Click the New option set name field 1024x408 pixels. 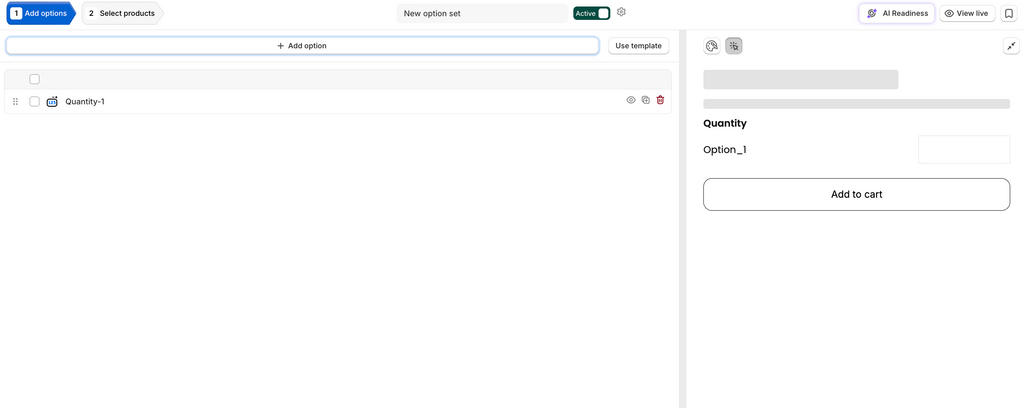(x=482, y=13)
